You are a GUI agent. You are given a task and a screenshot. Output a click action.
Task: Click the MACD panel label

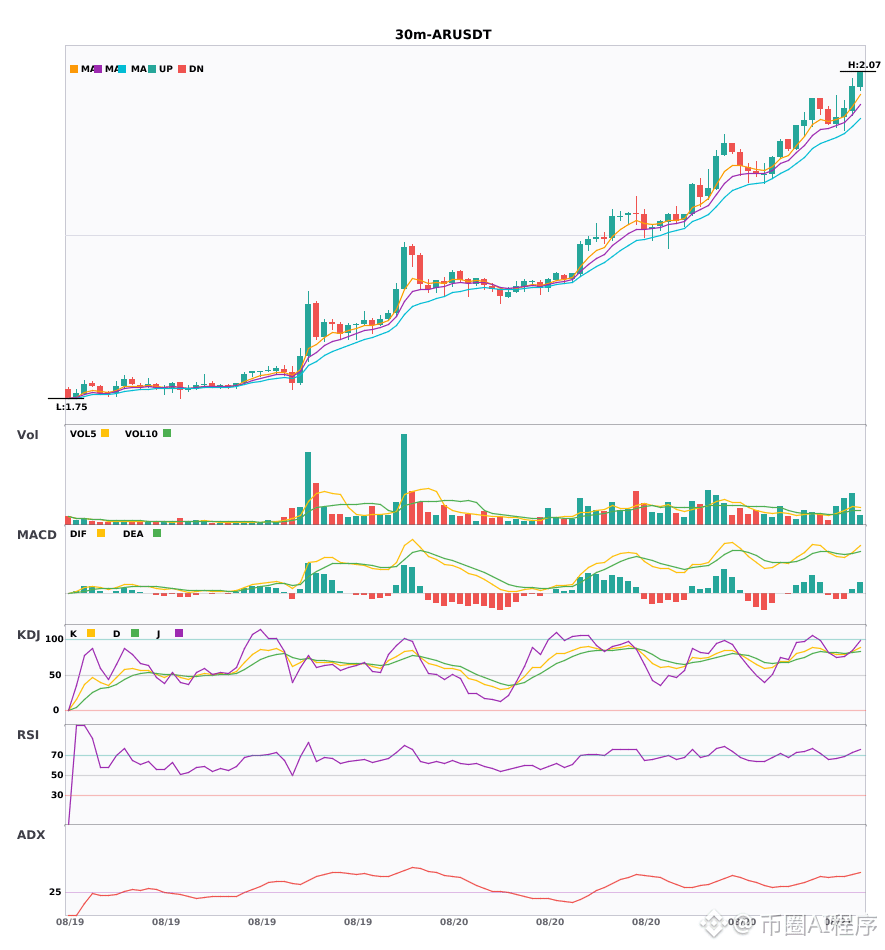36,535
